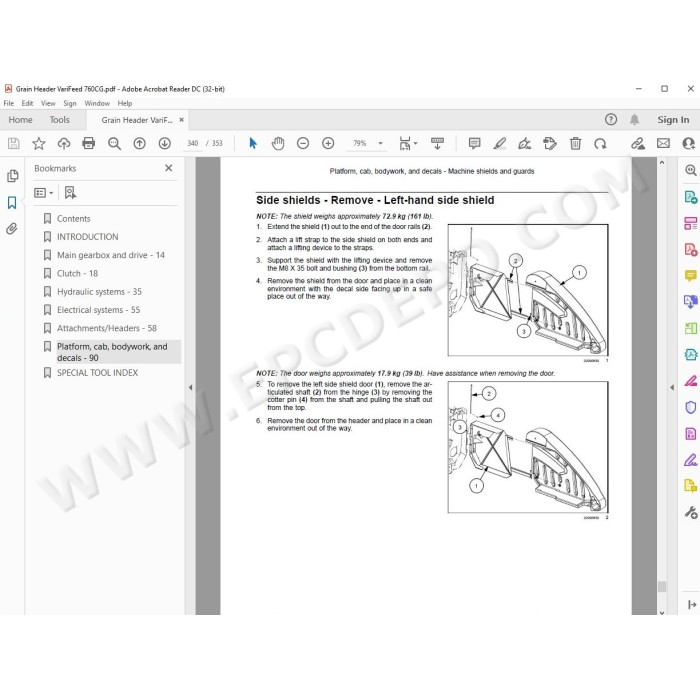Select Platform, cab, bodywork bookmark
The width and height of the screenshot is (700, 700).
pos(112,352)
